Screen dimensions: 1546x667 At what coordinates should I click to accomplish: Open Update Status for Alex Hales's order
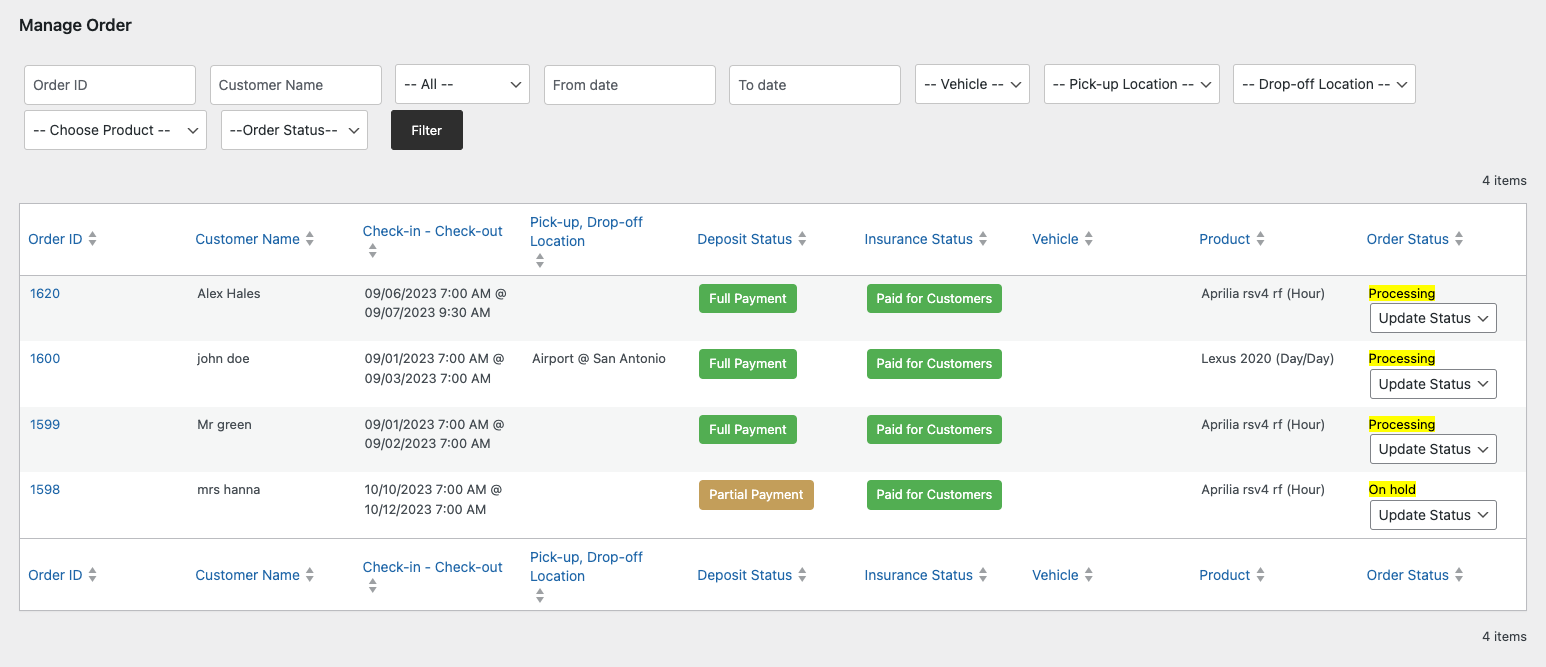coord(1432,318)
